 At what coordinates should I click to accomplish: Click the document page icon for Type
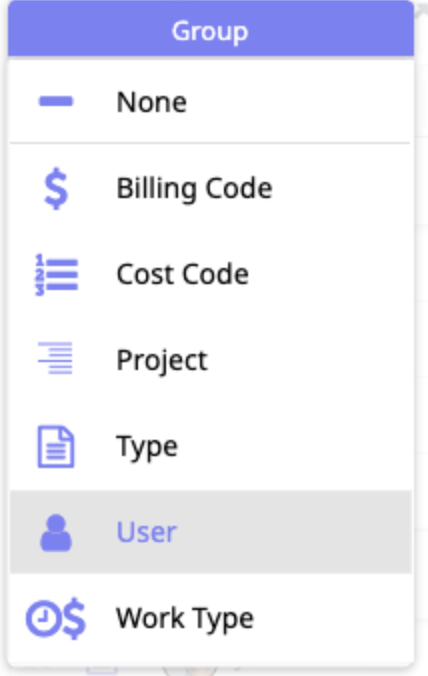click(56, 447)
